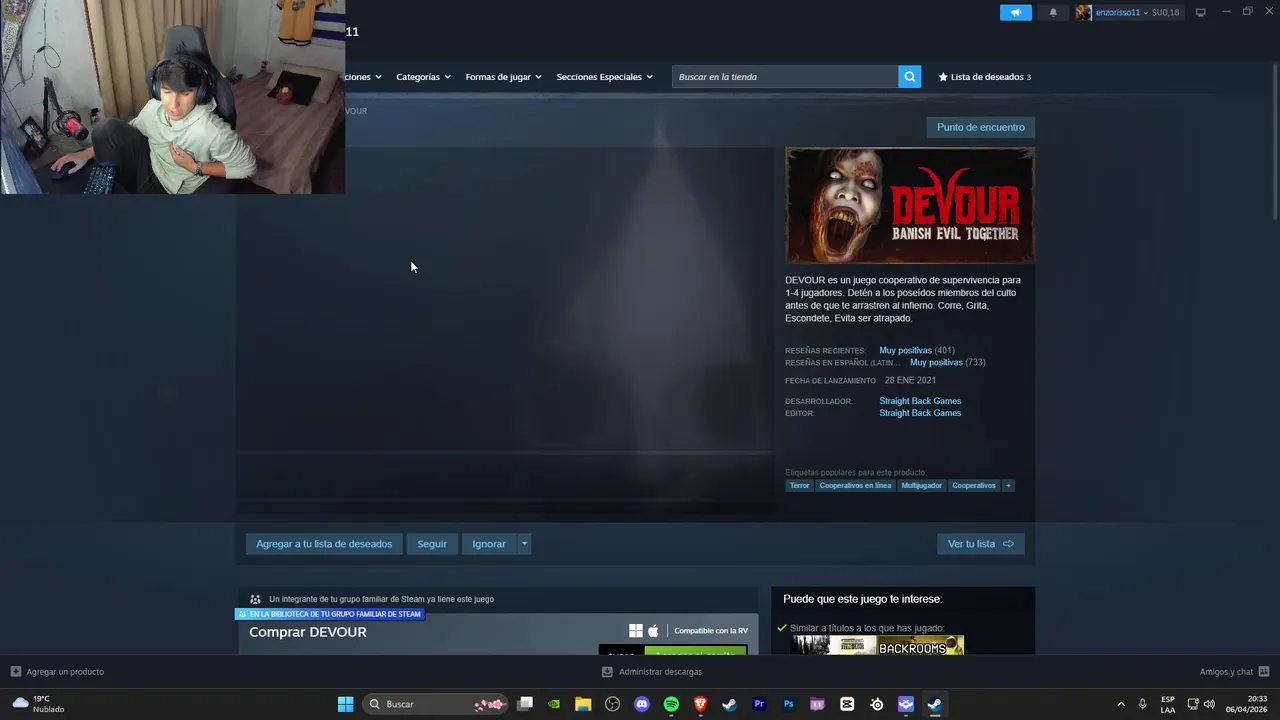The width and height of the screenshot is (1280, 720).
Task: Click the taskbar Buscar search box
Action: pyautogui.click(x=436, y=704)
